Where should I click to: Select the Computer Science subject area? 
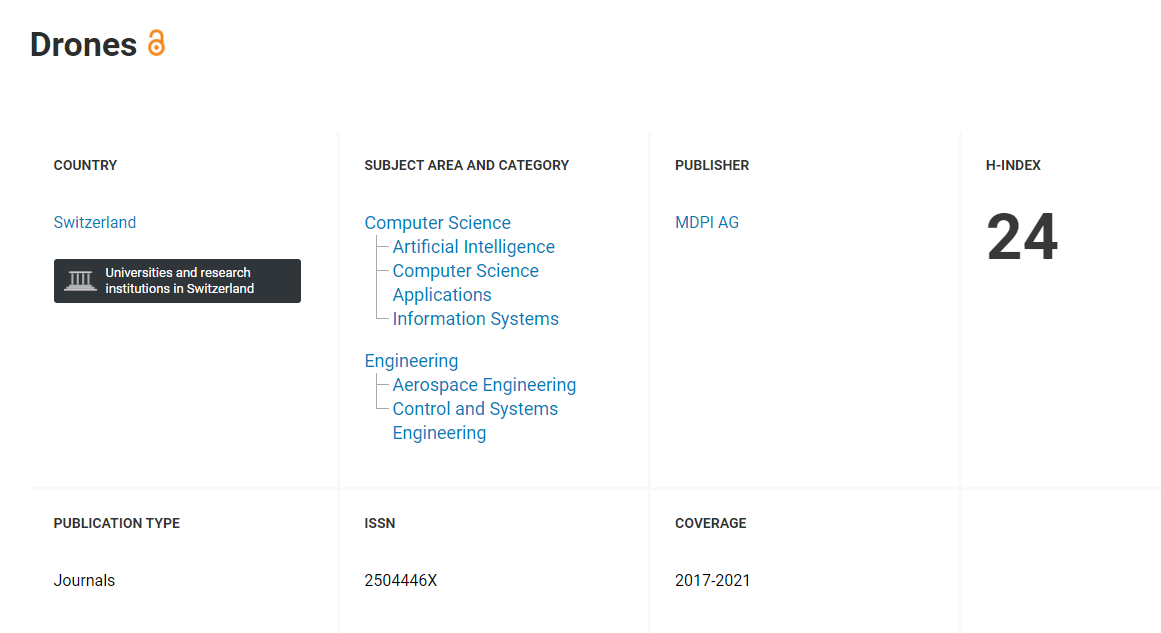point(438,223)
